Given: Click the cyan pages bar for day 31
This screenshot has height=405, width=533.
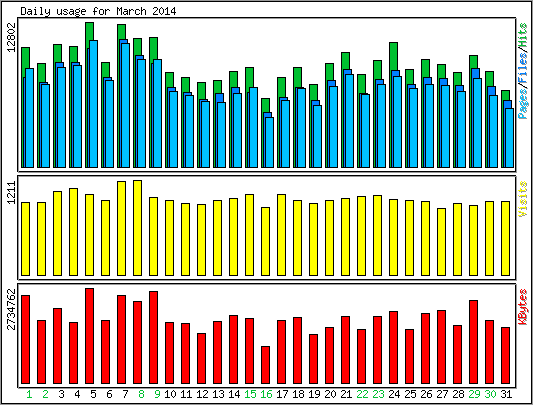Looking at the screenshot, I should [509, 138].
